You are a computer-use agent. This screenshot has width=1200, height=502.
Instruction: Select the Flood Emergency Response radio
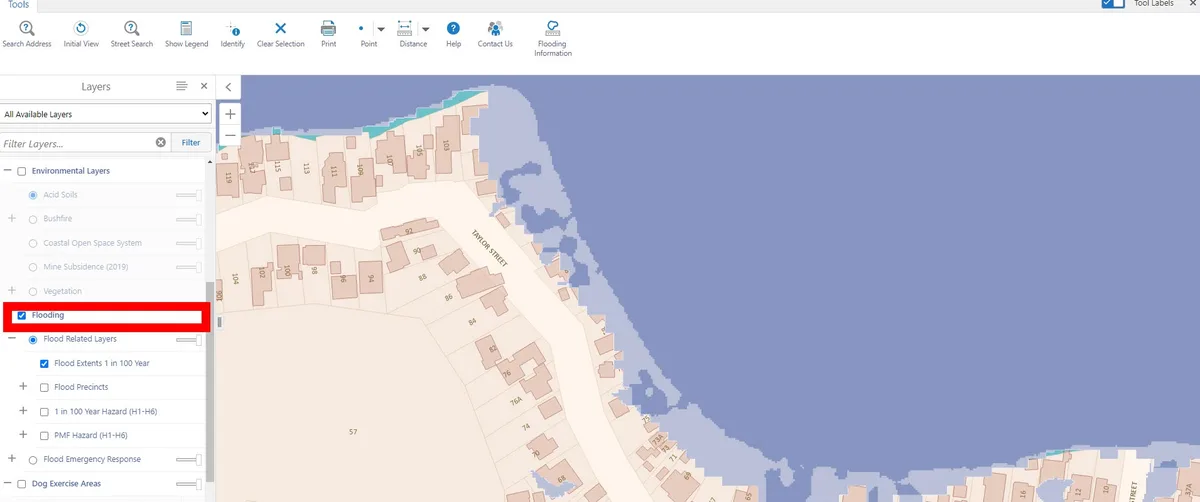pos(33,459)
